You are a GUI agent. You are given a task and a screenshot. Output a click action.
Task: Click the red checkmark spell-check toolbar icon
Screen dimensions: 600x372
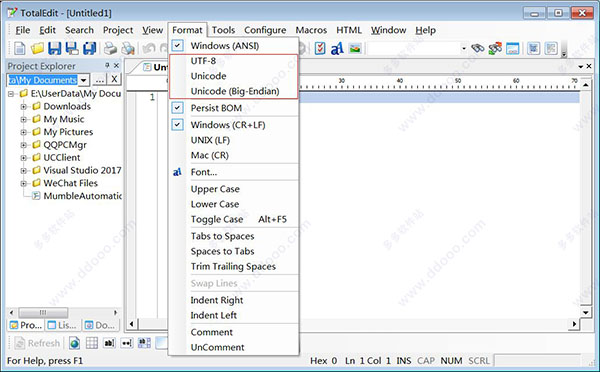[x=320, y=48]
